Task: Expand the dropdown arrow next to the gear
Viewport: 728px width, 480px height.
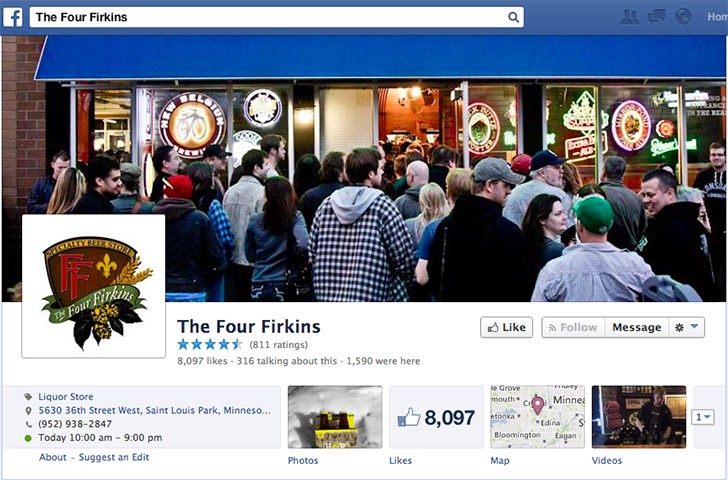Action: tap(695, 327)
